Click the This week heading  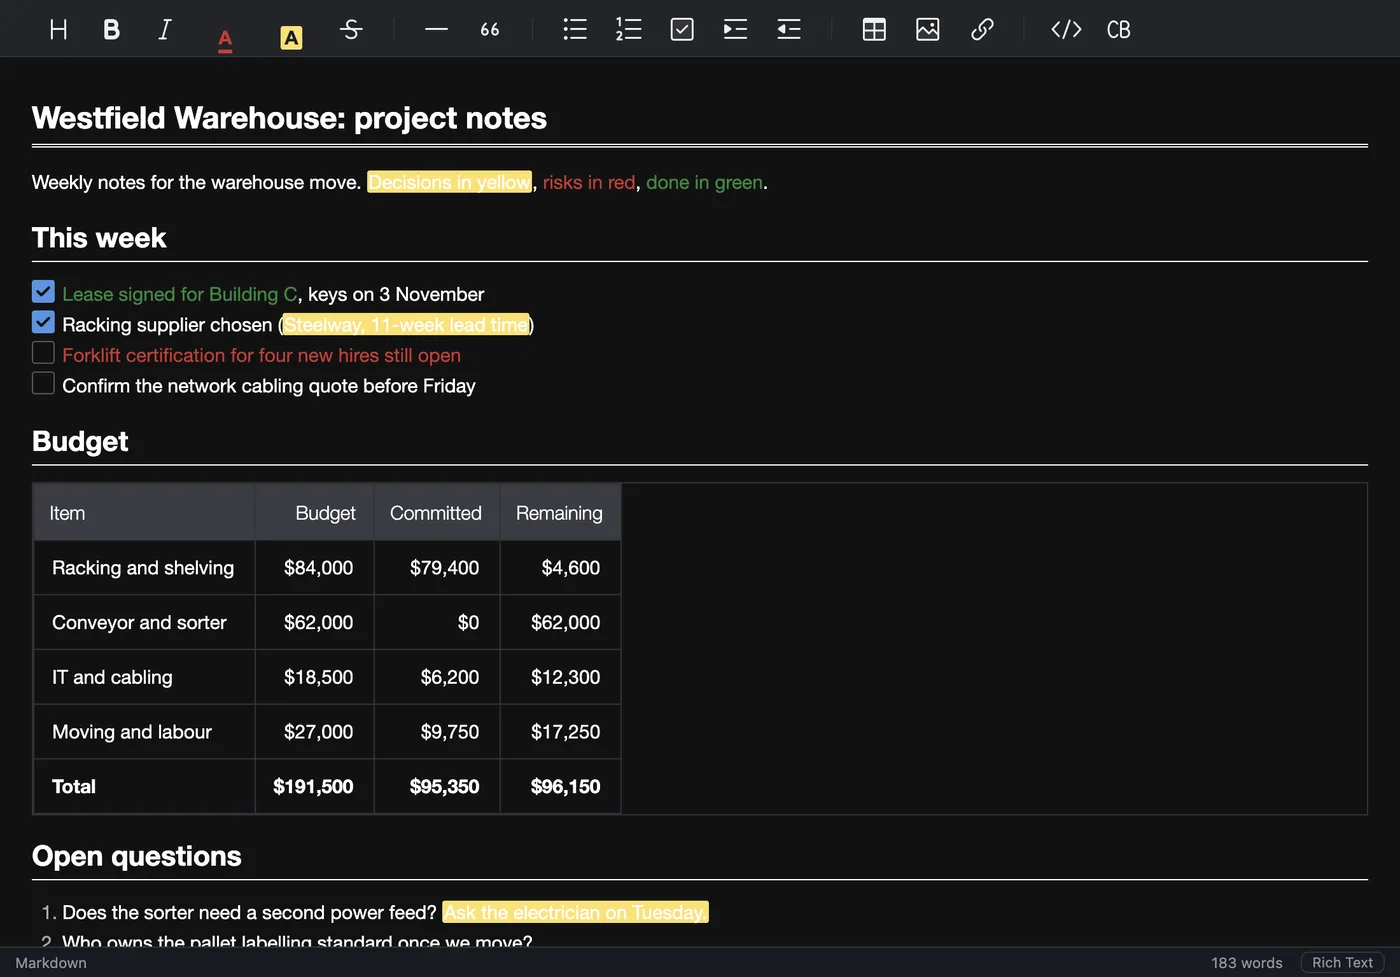99,238
